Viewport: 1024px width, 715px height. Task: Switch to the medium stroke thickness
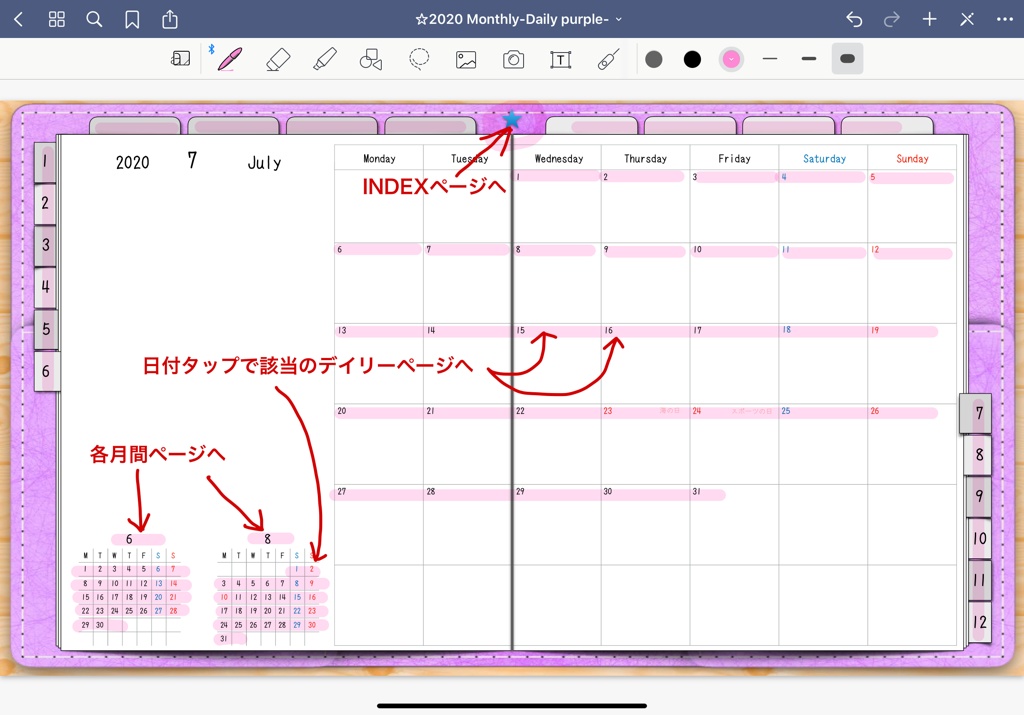(808, 59)
